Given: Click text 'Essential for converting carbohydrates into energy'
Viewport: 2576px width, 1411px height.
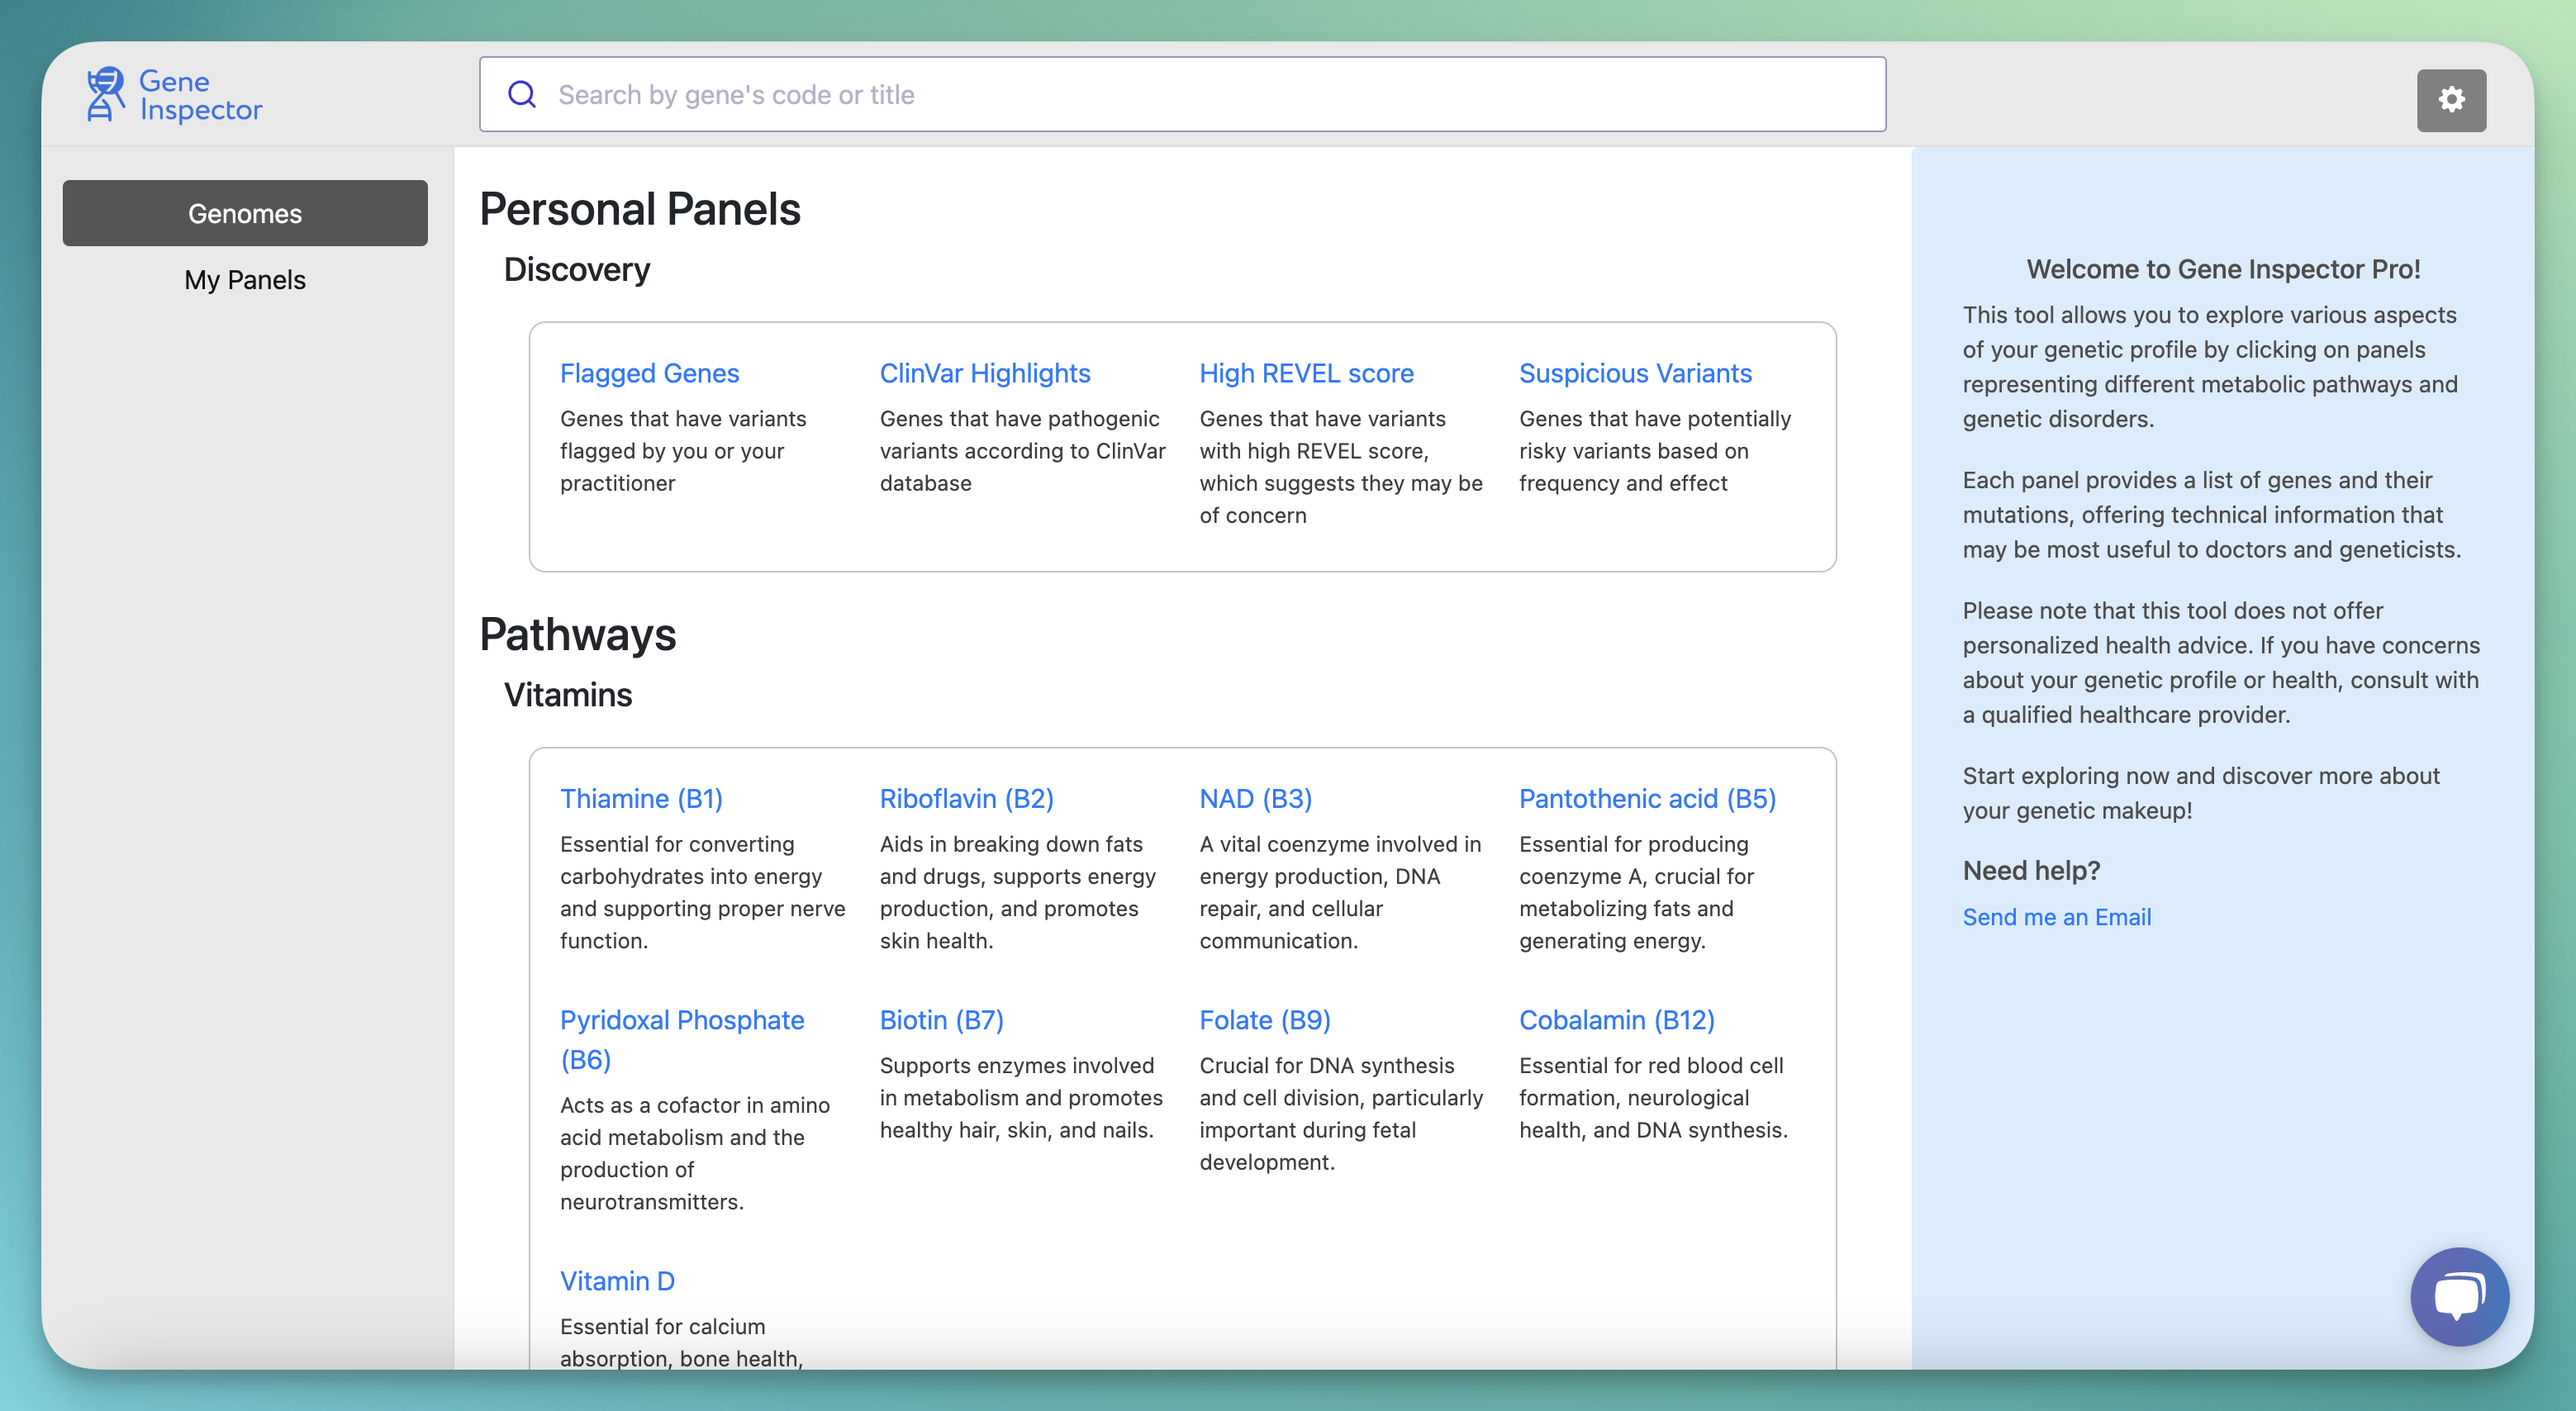Looking at the screenshot, I should pos(702,892).
